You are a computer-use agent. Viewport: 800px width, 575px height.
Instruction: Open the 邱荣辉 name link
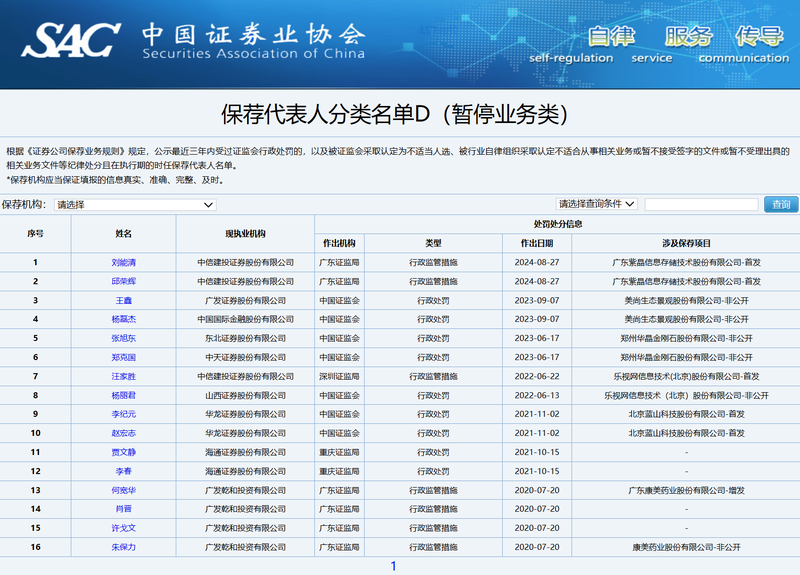point(124,281)
